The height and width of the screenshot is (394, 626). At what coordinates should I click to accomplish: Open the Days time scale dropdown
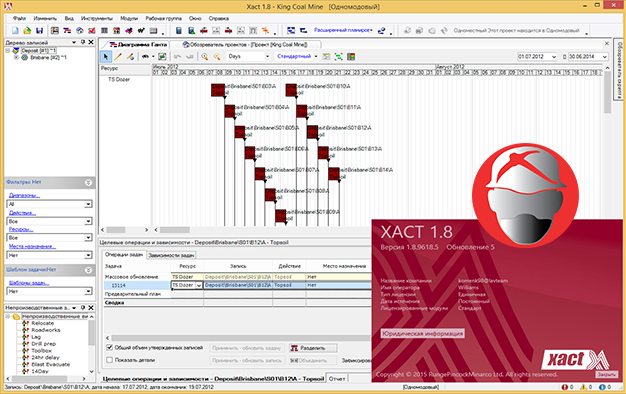[249, 57]
